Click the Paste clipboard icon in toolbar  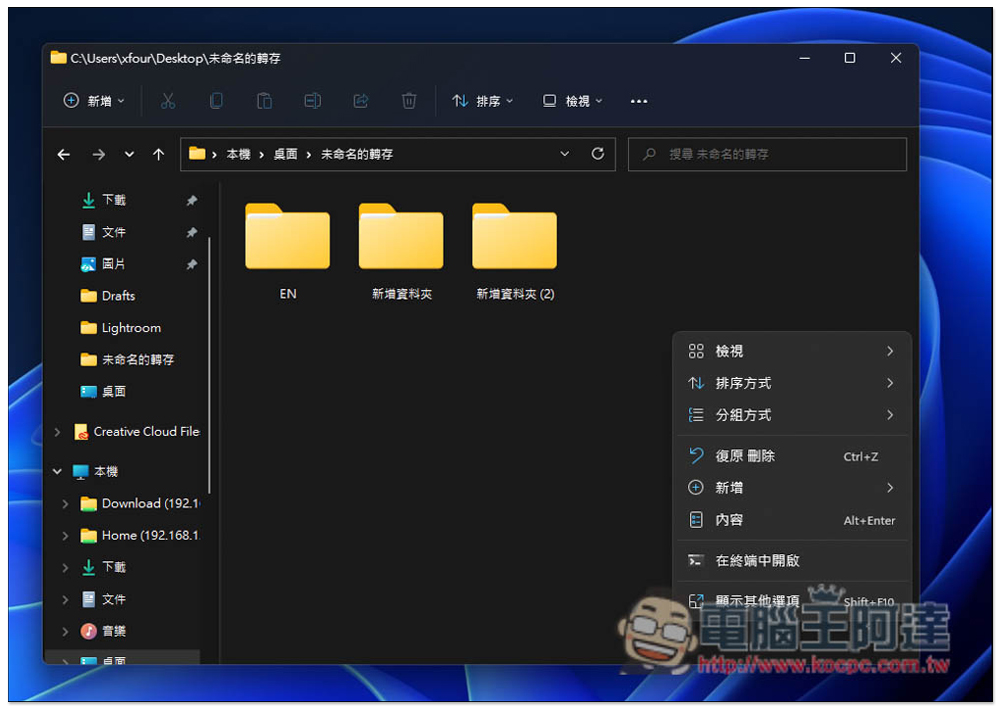tap(264, 101)
